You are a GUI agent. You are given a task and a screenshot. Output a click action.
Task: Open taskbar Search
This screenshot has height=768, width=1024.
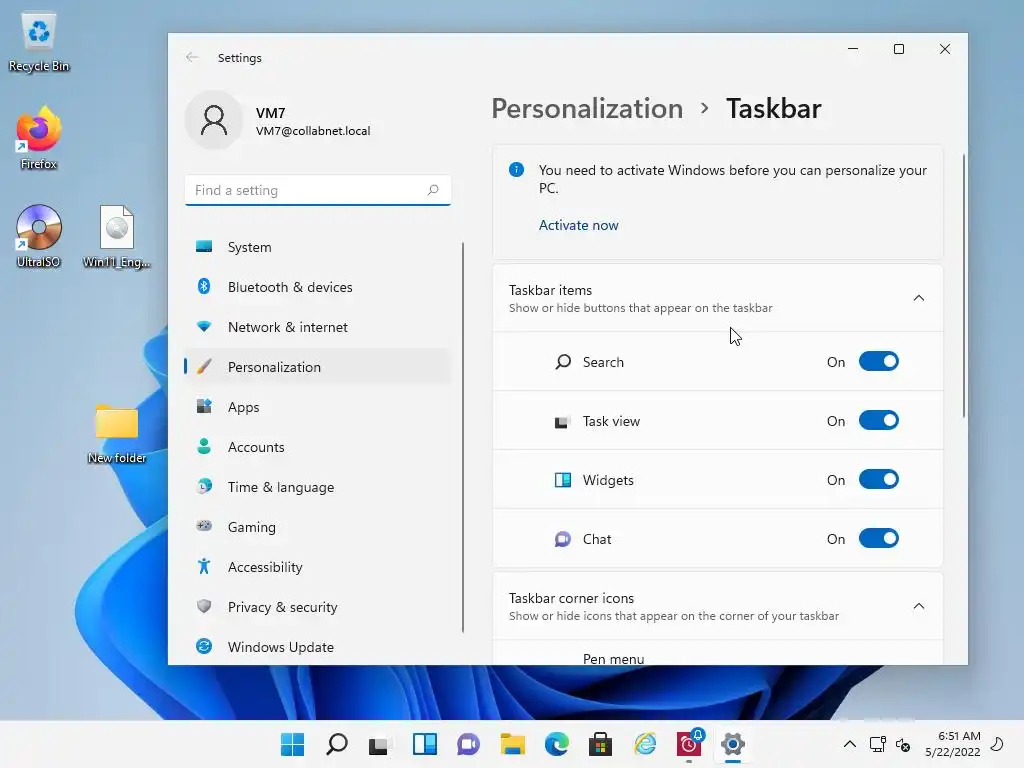pyautogui.click(x=336, y=744)
